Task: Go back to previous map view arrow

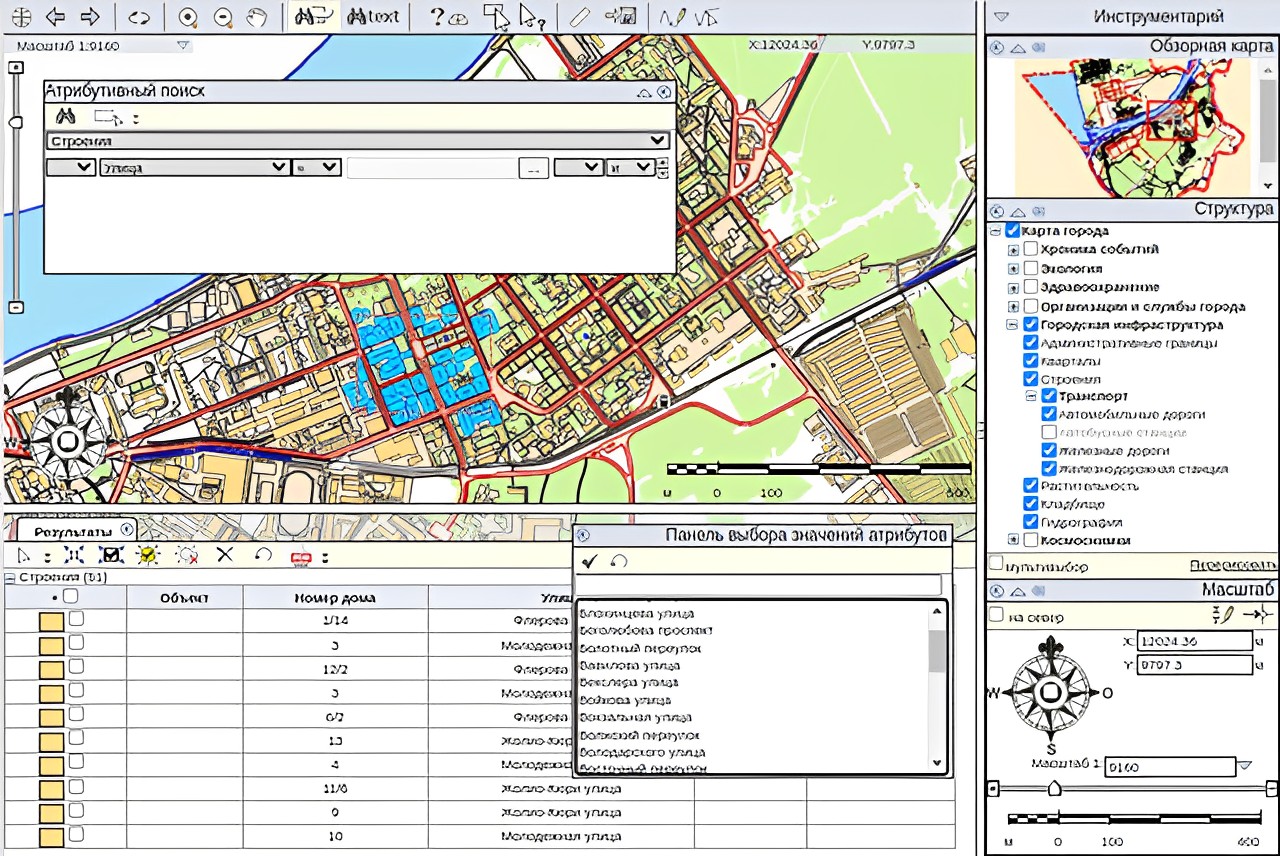Action: click(55, 16)
